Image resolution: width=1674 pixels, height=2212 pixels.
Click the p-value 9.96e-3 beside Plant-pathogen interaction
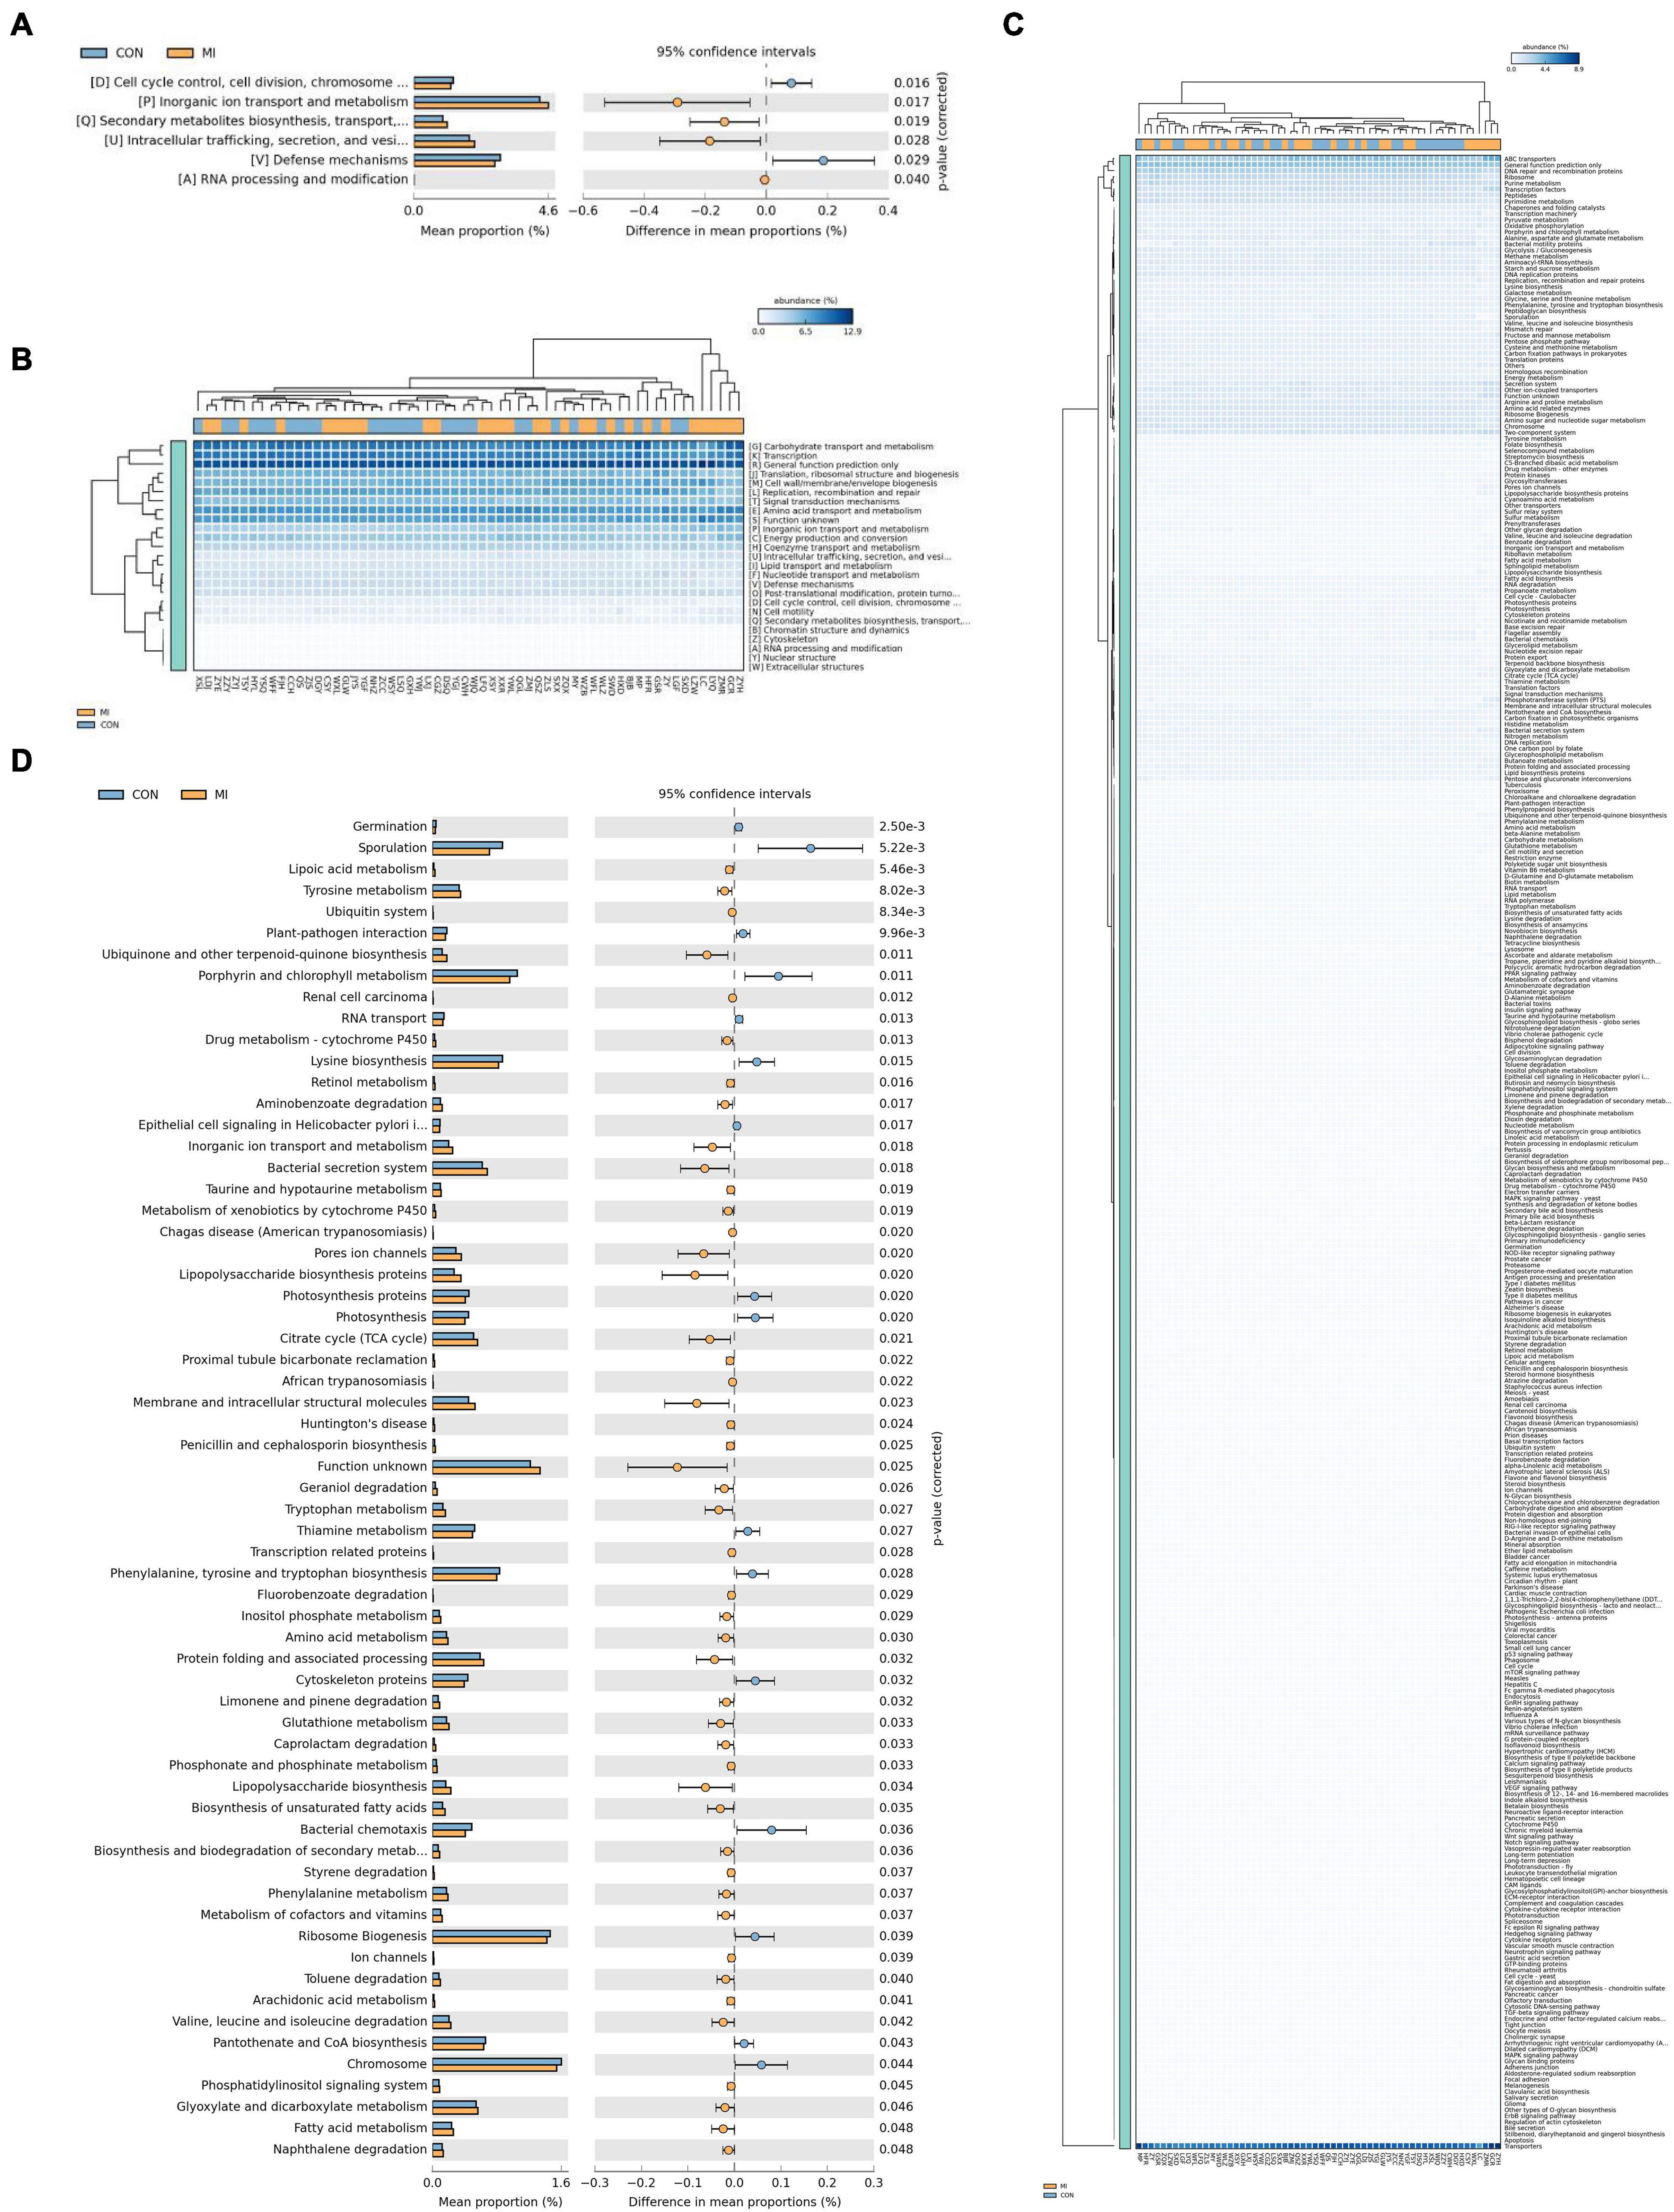[902, 933]
